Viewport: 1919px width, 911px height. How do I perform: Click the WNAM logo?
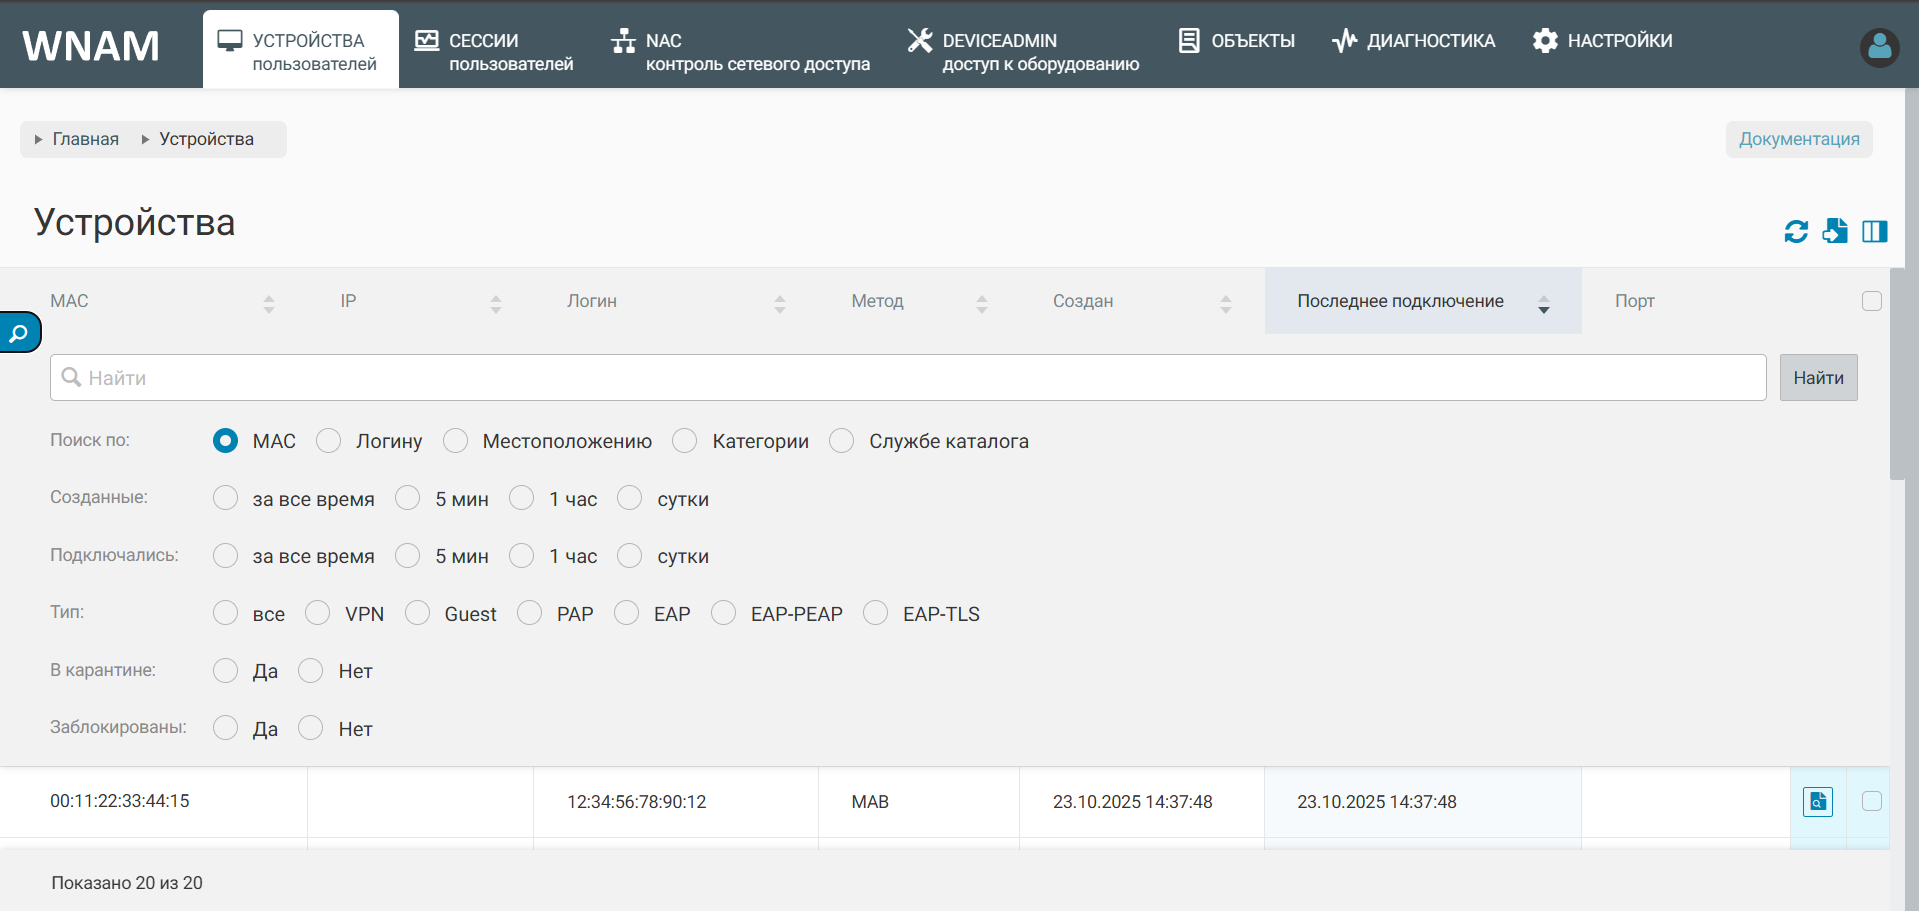91,46
